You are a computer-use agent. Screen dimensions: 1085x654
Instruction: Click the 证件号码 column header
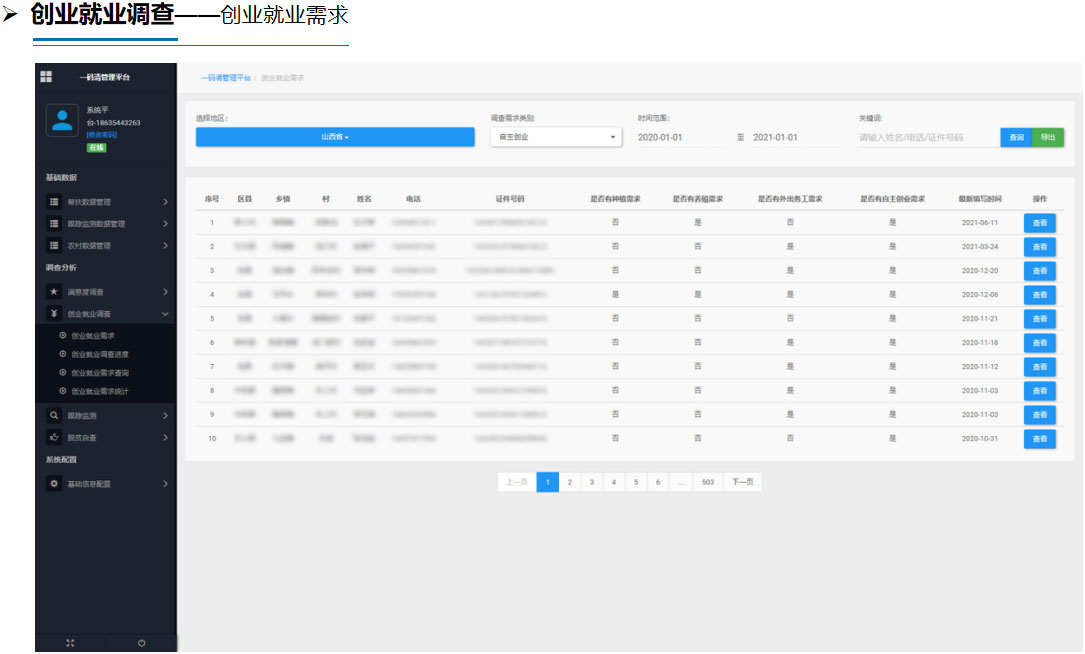tap(510, 199)
